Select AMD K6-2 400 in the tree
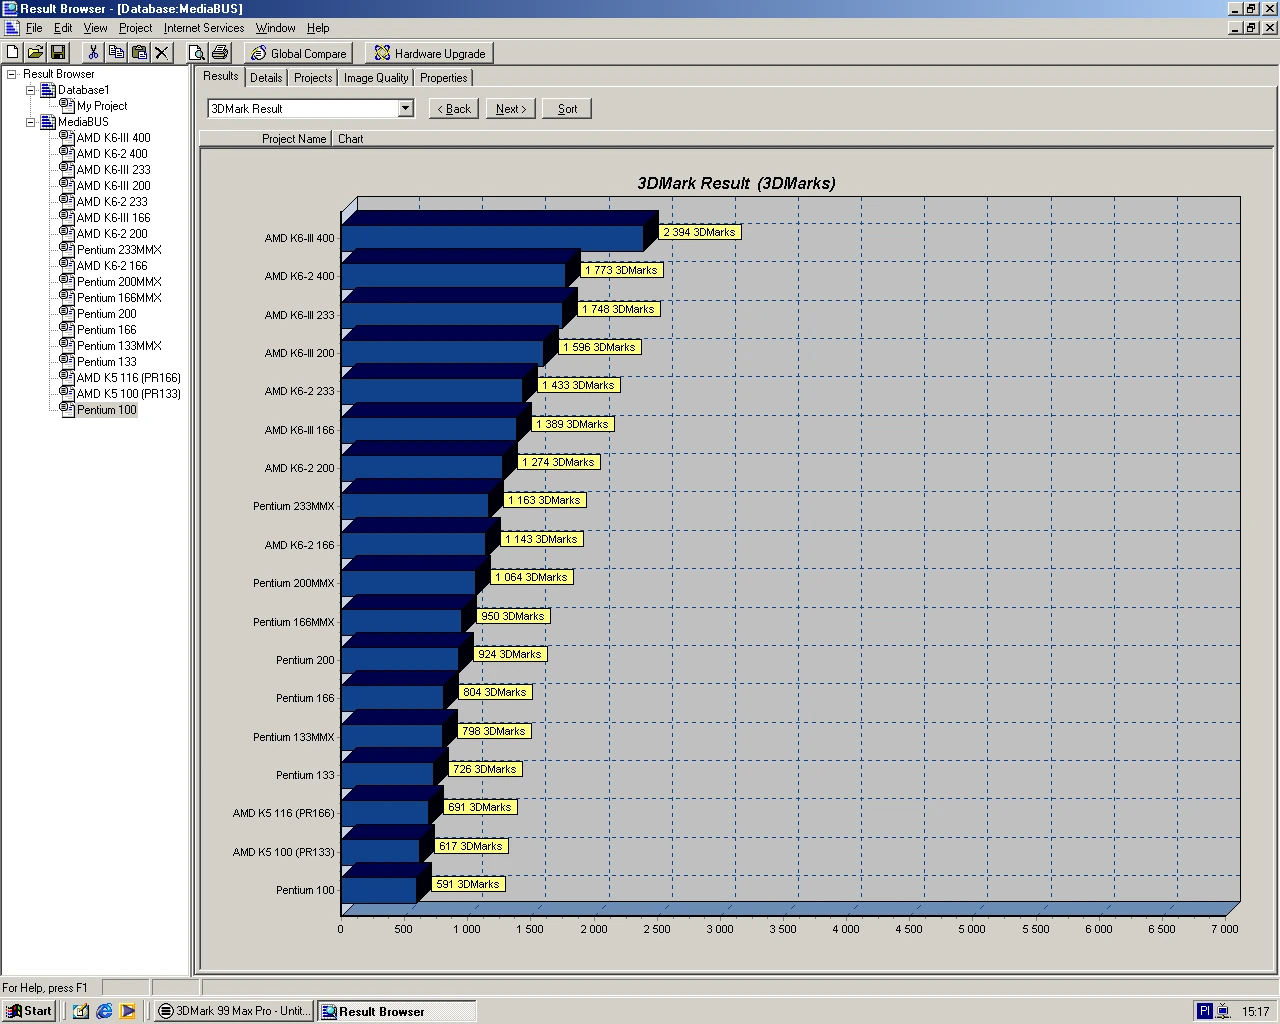 [x=112, y=154]
